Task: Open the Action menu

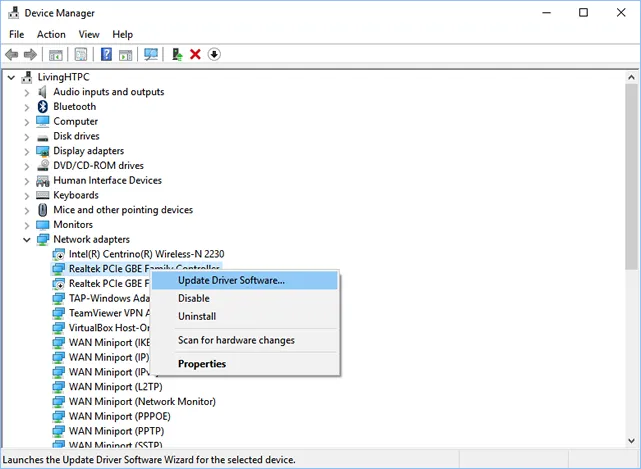Action: coord(51,34)
